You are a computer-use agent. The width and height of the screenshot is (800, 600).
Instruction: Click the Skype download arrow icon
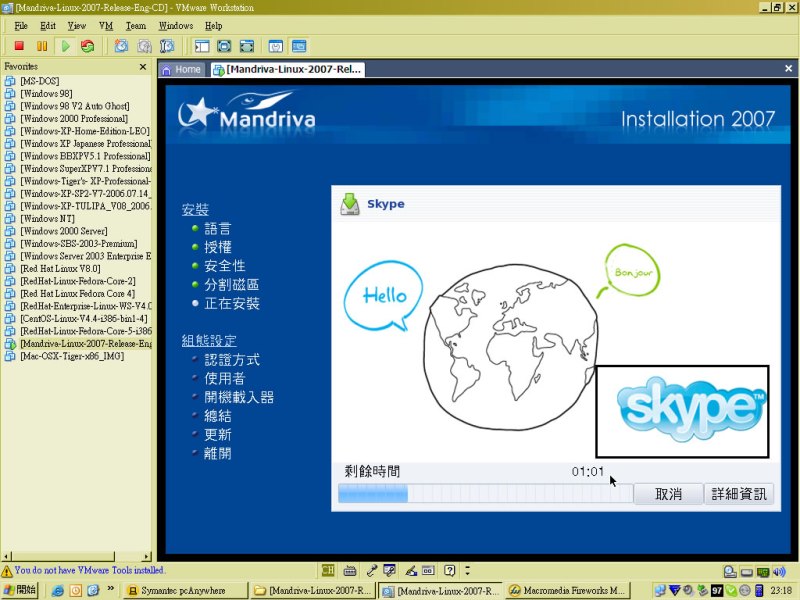(350, 204)
